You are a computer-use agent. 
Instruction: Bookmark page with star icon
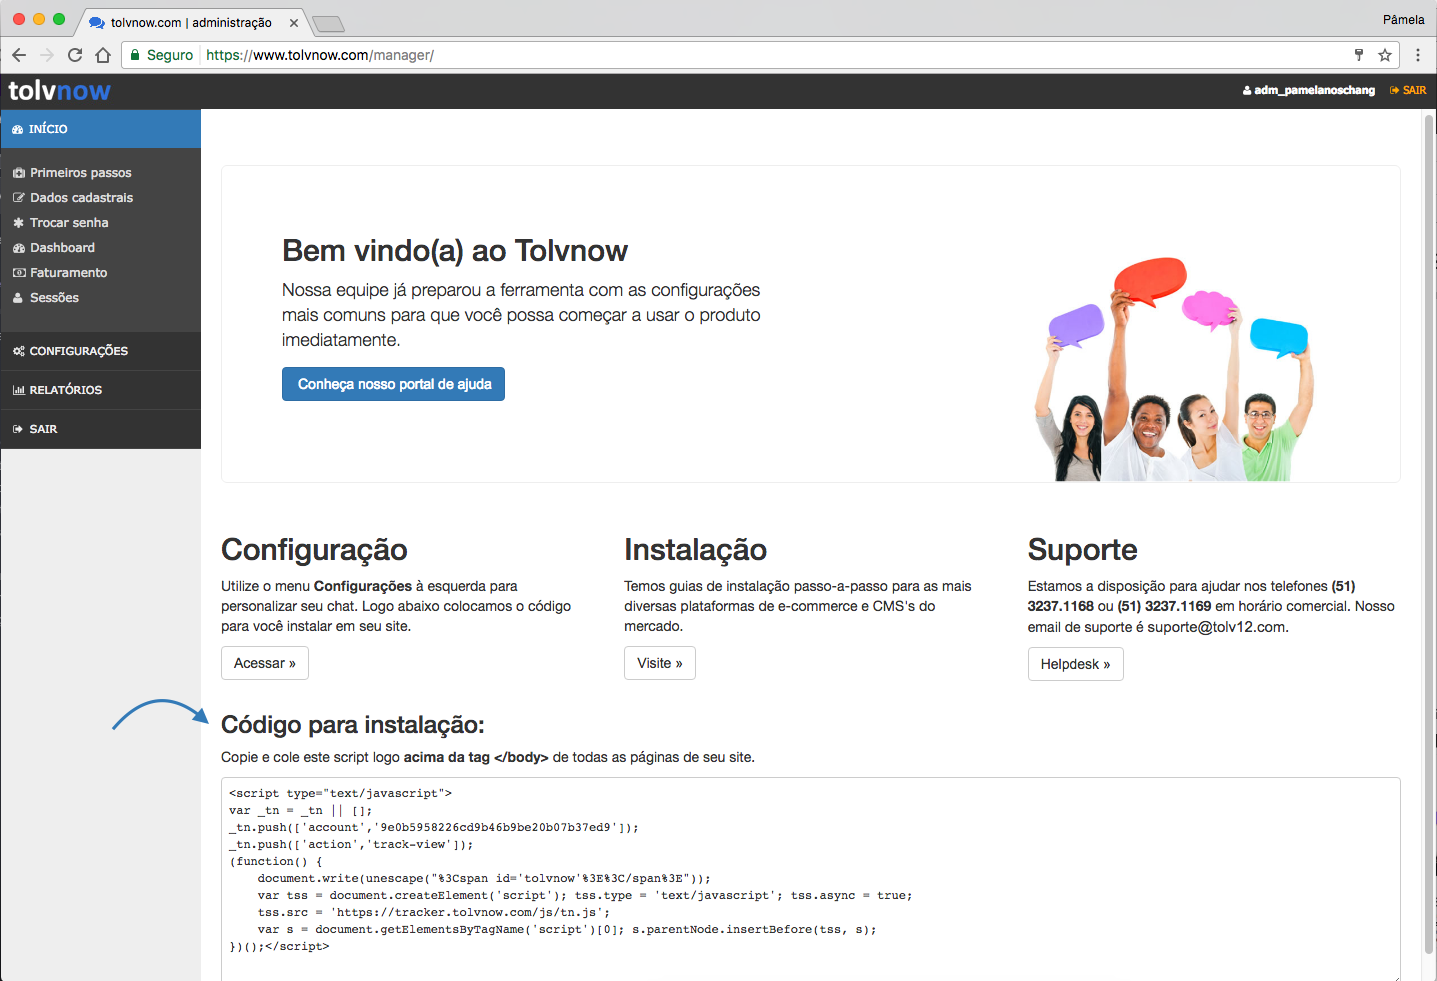[x=1385, y=55]
